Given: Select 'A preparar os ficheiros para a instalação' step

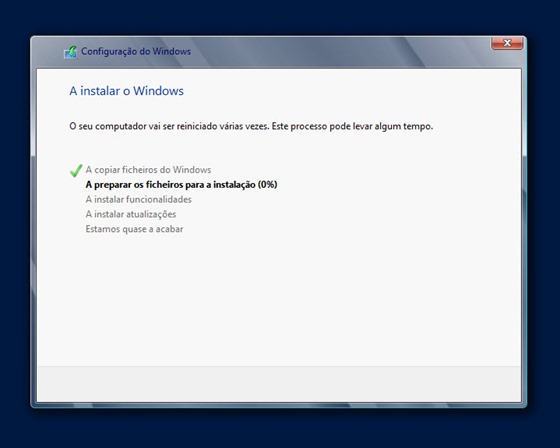Looking at the screenshot, I should [x=181, y=185].
